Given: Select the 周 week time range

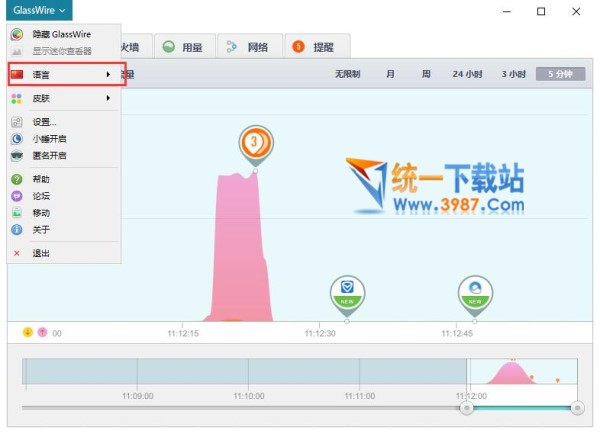Looking at the screenshot, I should (426, 74).
